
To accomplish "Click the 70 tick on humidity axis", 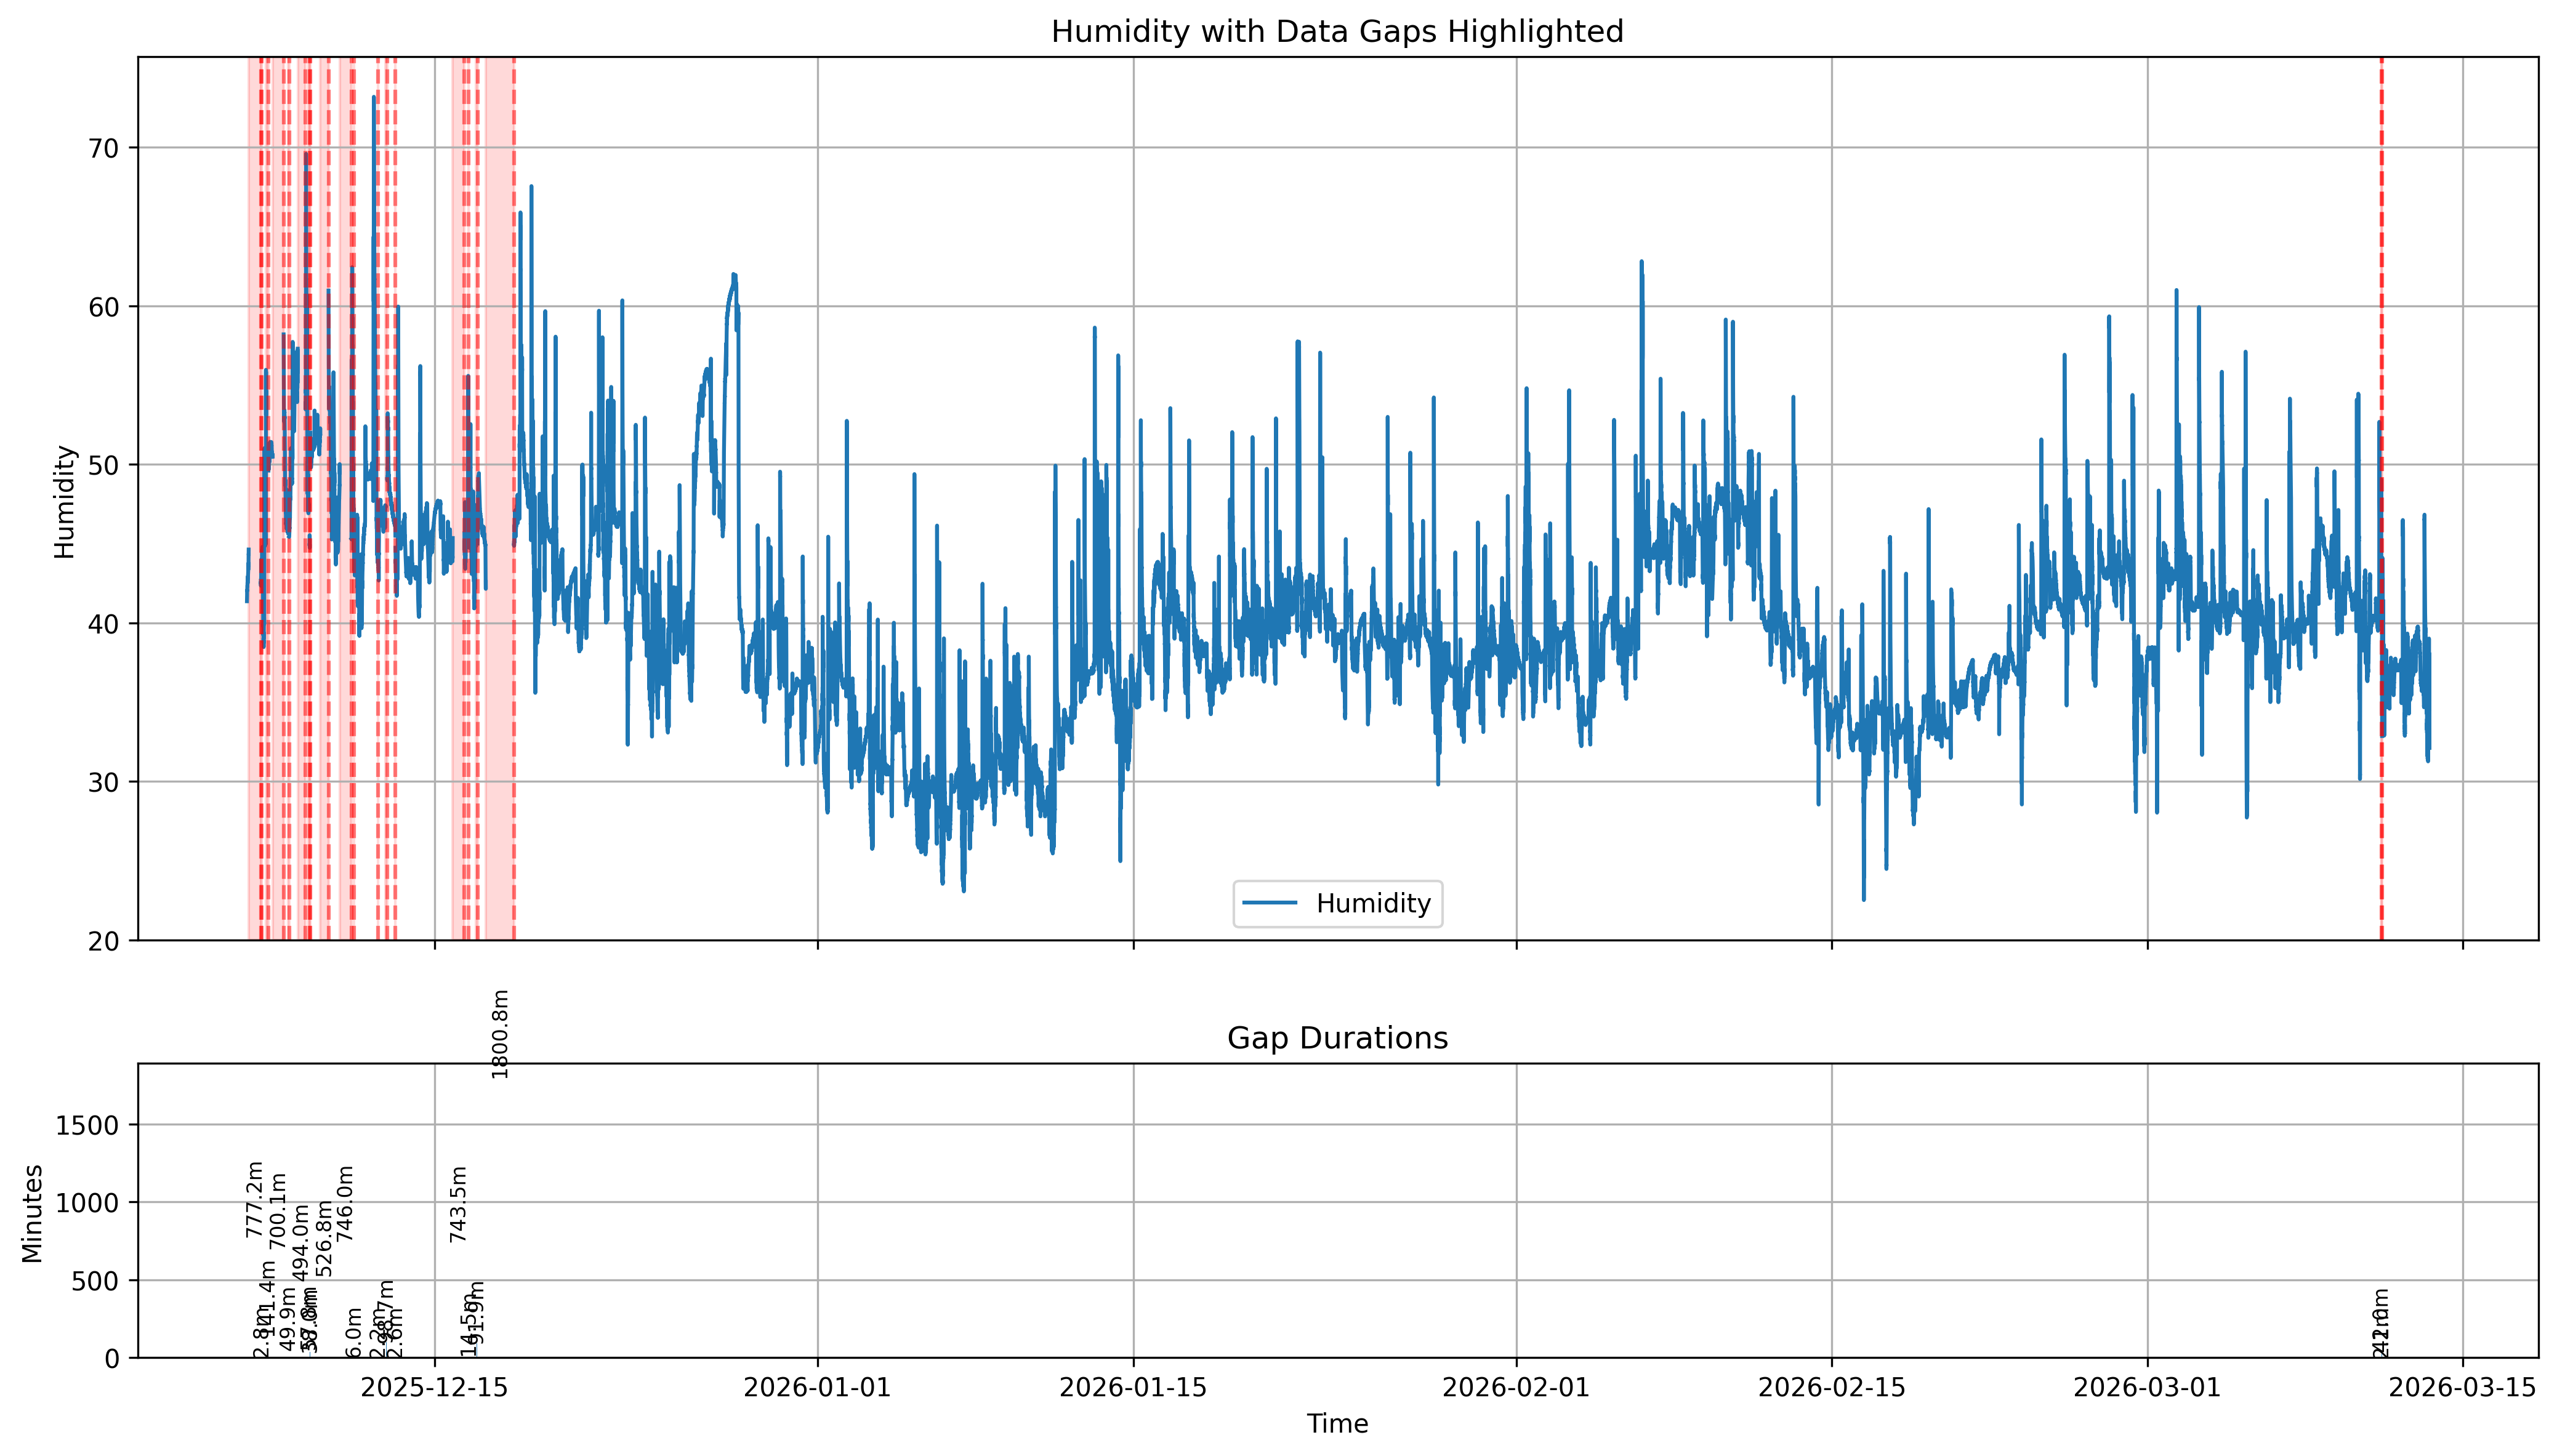I will click(103, 149).
